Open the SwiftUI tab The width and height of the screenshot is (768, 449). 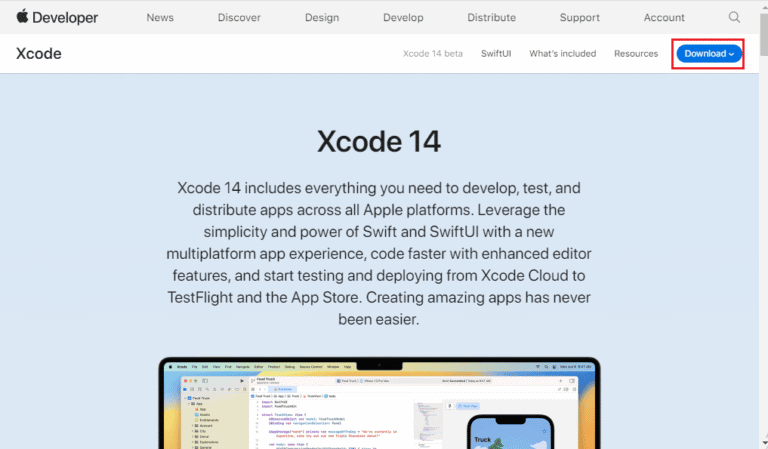click(x=496, y=53)
